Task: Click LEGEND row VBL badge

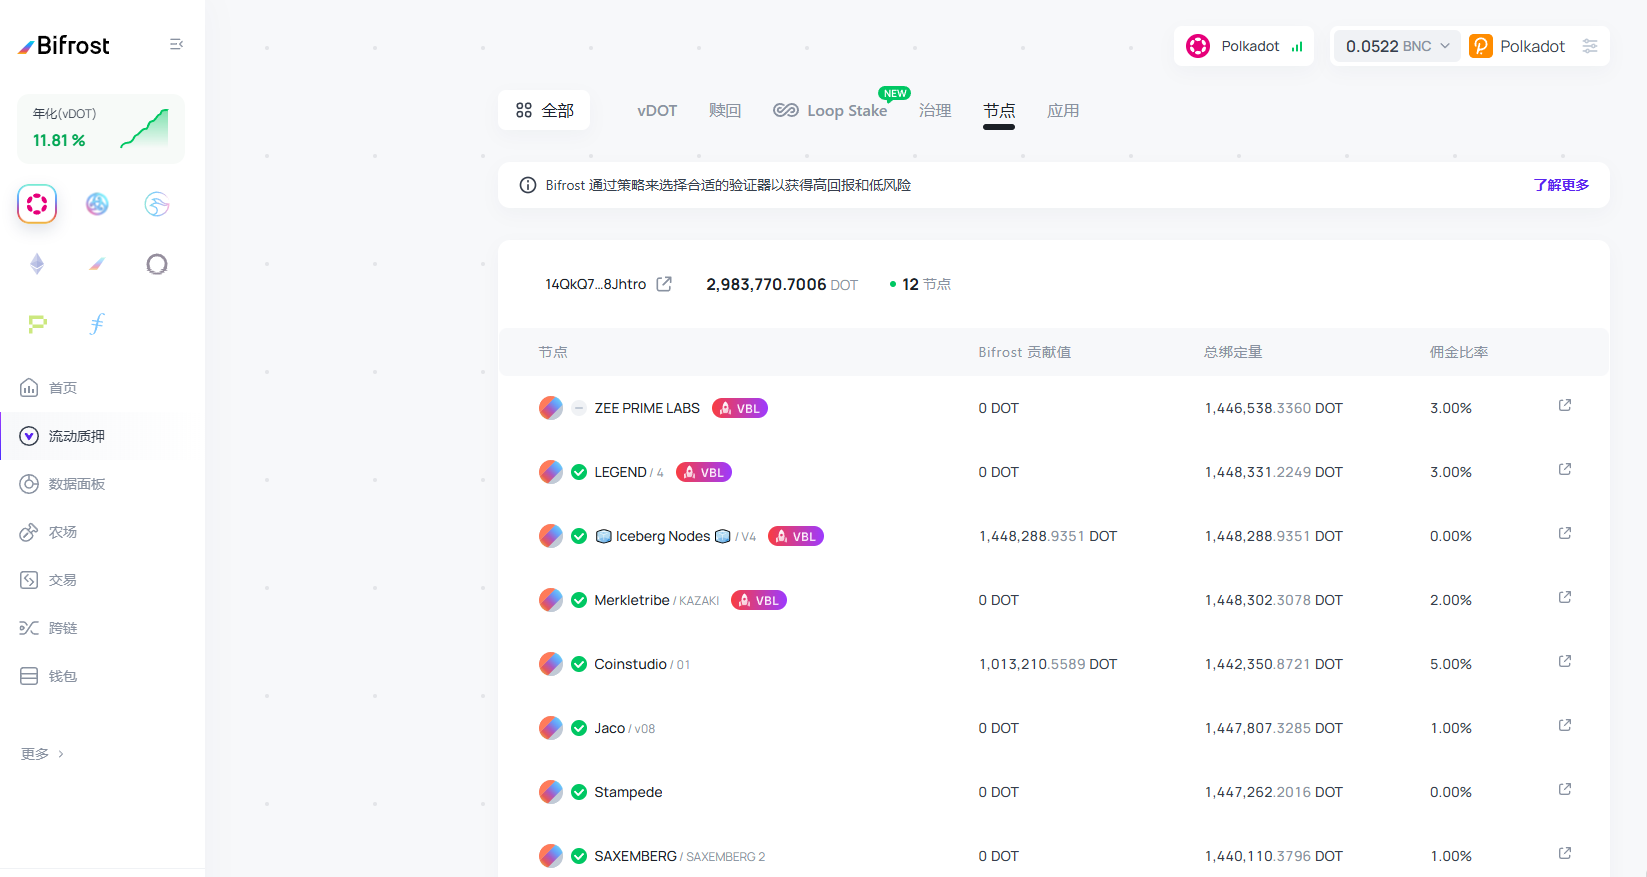Action: pyautogui.click(x=704, y=472)
